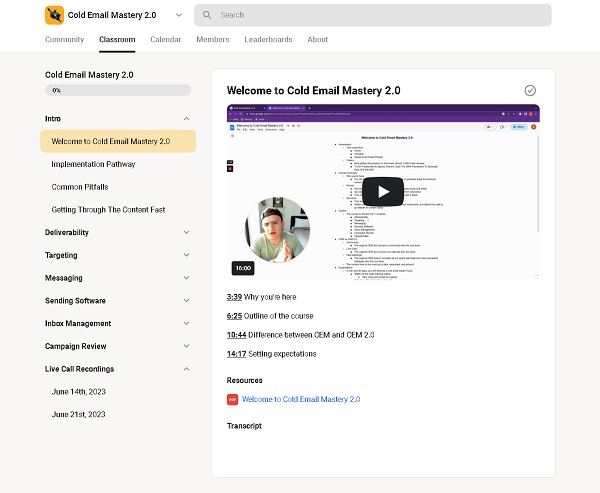This screenshot has width=600, height=493.
Task: Open the Calendar tab
Action: [x=166, y=39]
